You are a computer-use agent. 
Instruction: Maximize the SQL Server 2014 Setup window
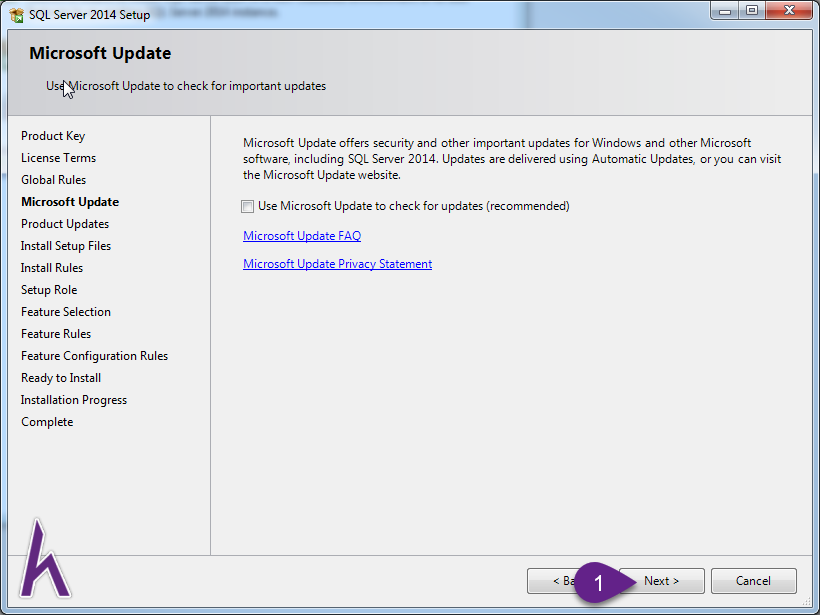coord(752,11)
